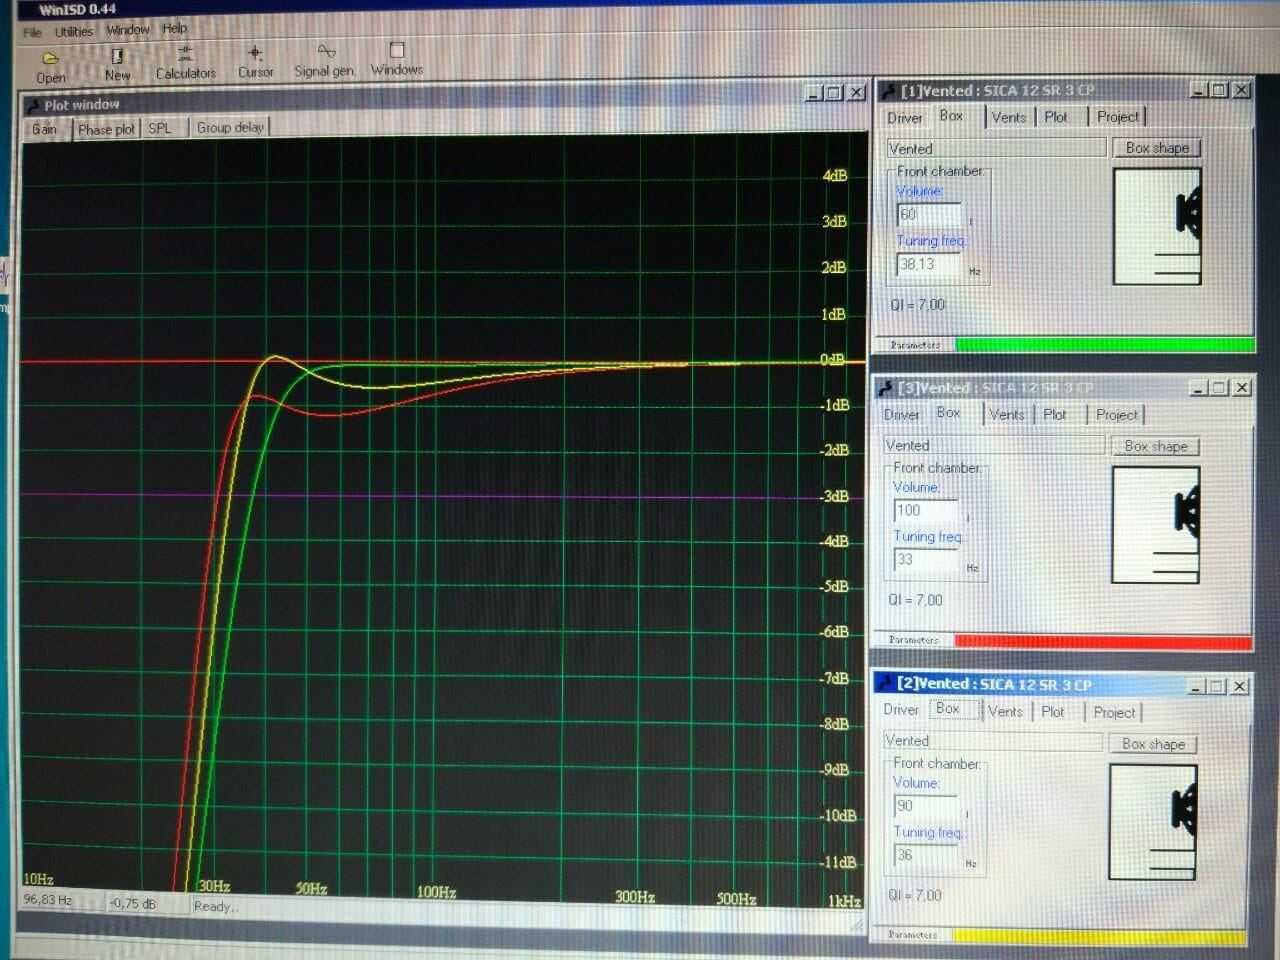Image resolution: width=1280 pixels, height=960 pixels.
Task: Click box diagram thumbnail in project [3]
Action: (1155, 524)
